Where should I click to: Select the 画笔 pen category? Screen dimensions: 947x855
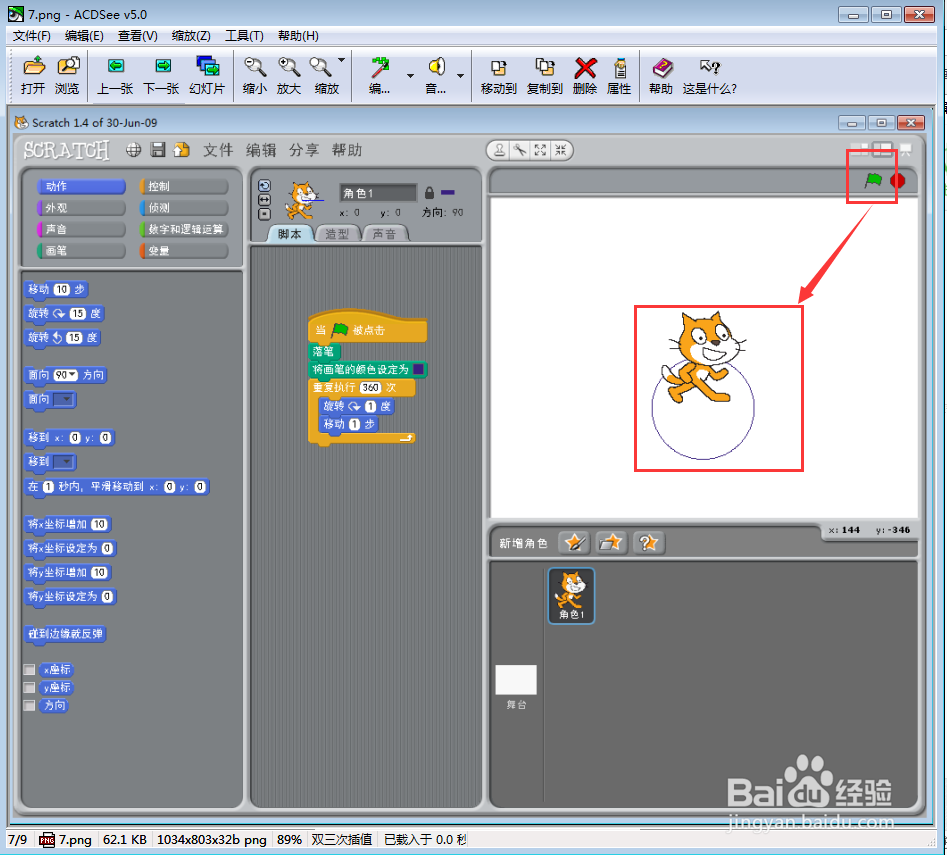81,251
